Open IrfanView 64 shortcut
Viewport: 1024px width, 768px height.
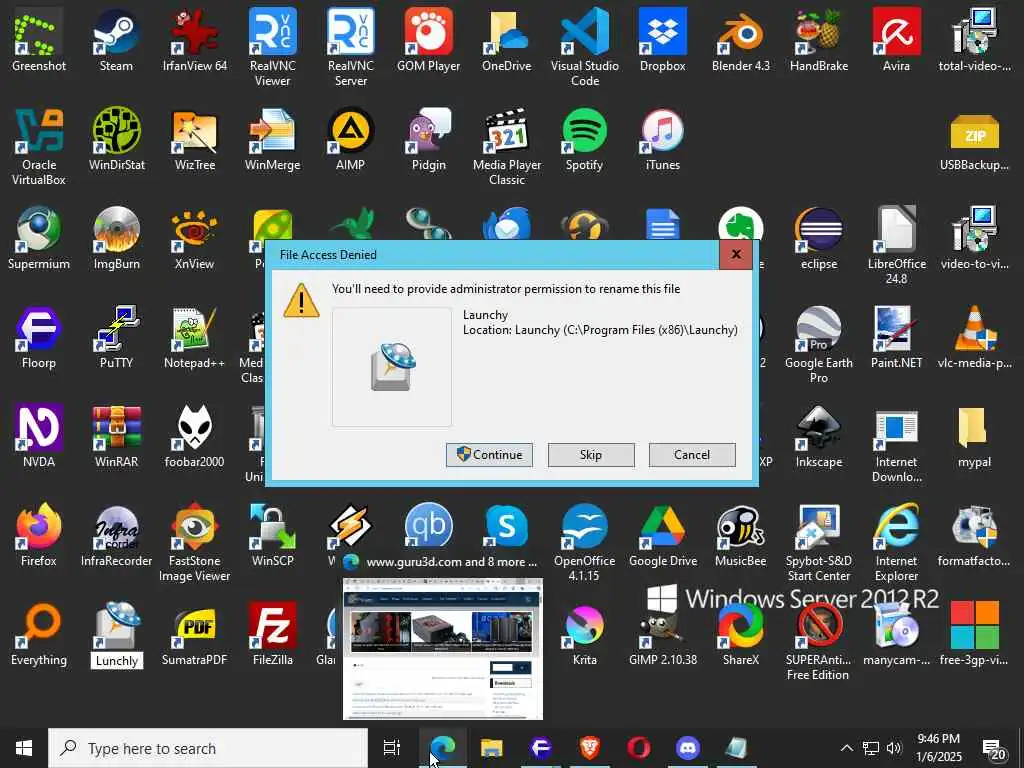pos(195,39)
